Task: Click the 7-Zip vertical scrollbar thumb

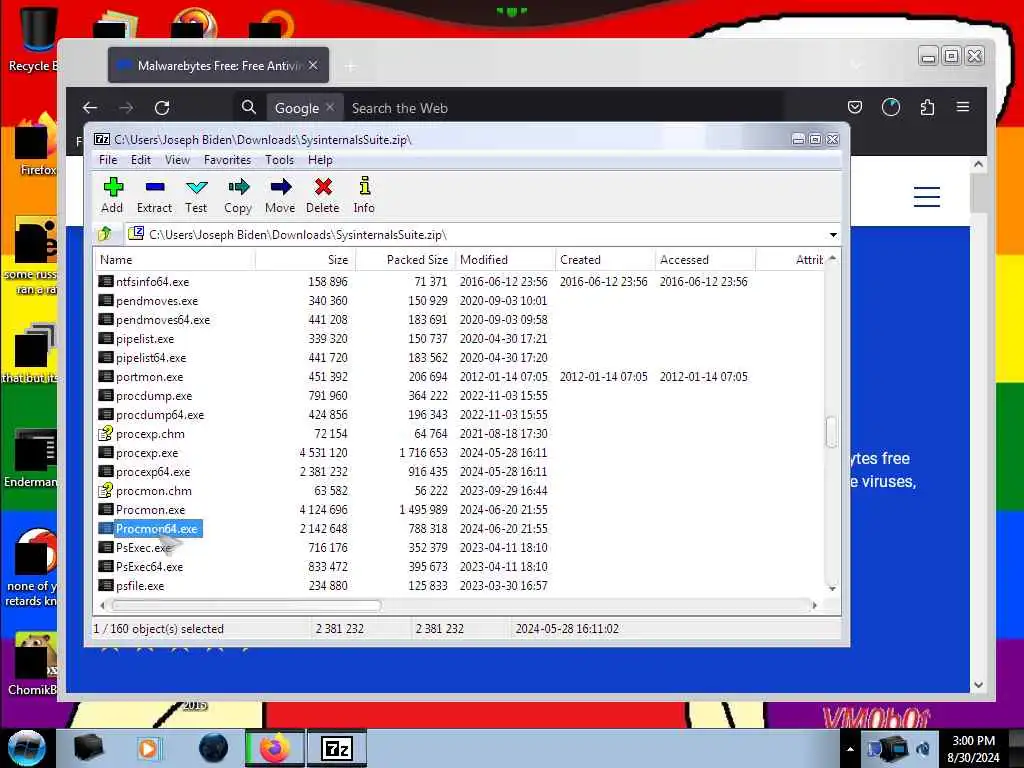Action: tap(831, 432)
